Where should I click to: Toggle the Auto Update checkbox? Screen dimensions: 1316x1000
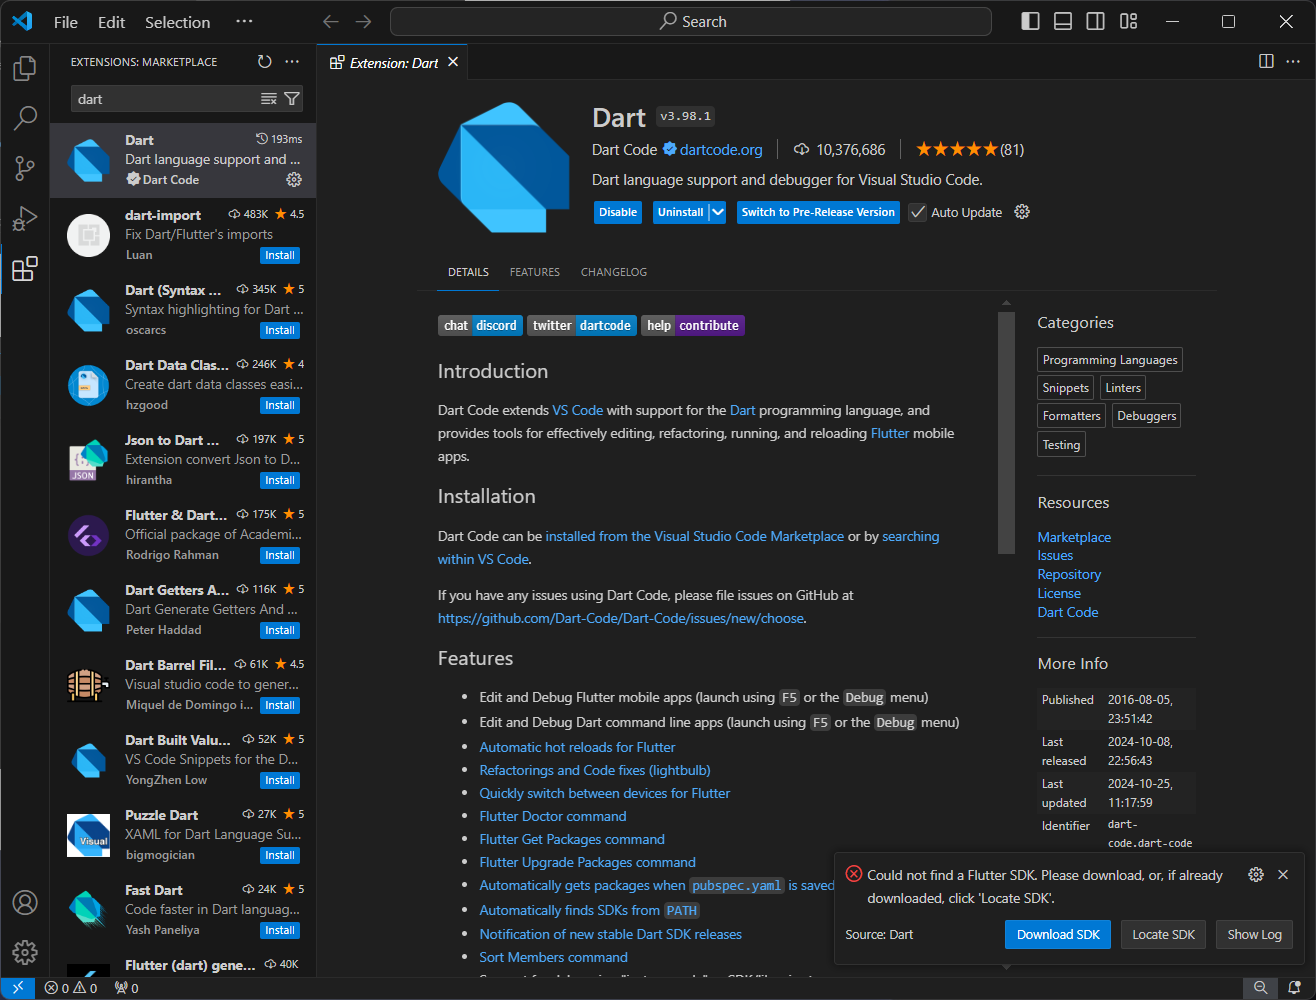[917, 212]
